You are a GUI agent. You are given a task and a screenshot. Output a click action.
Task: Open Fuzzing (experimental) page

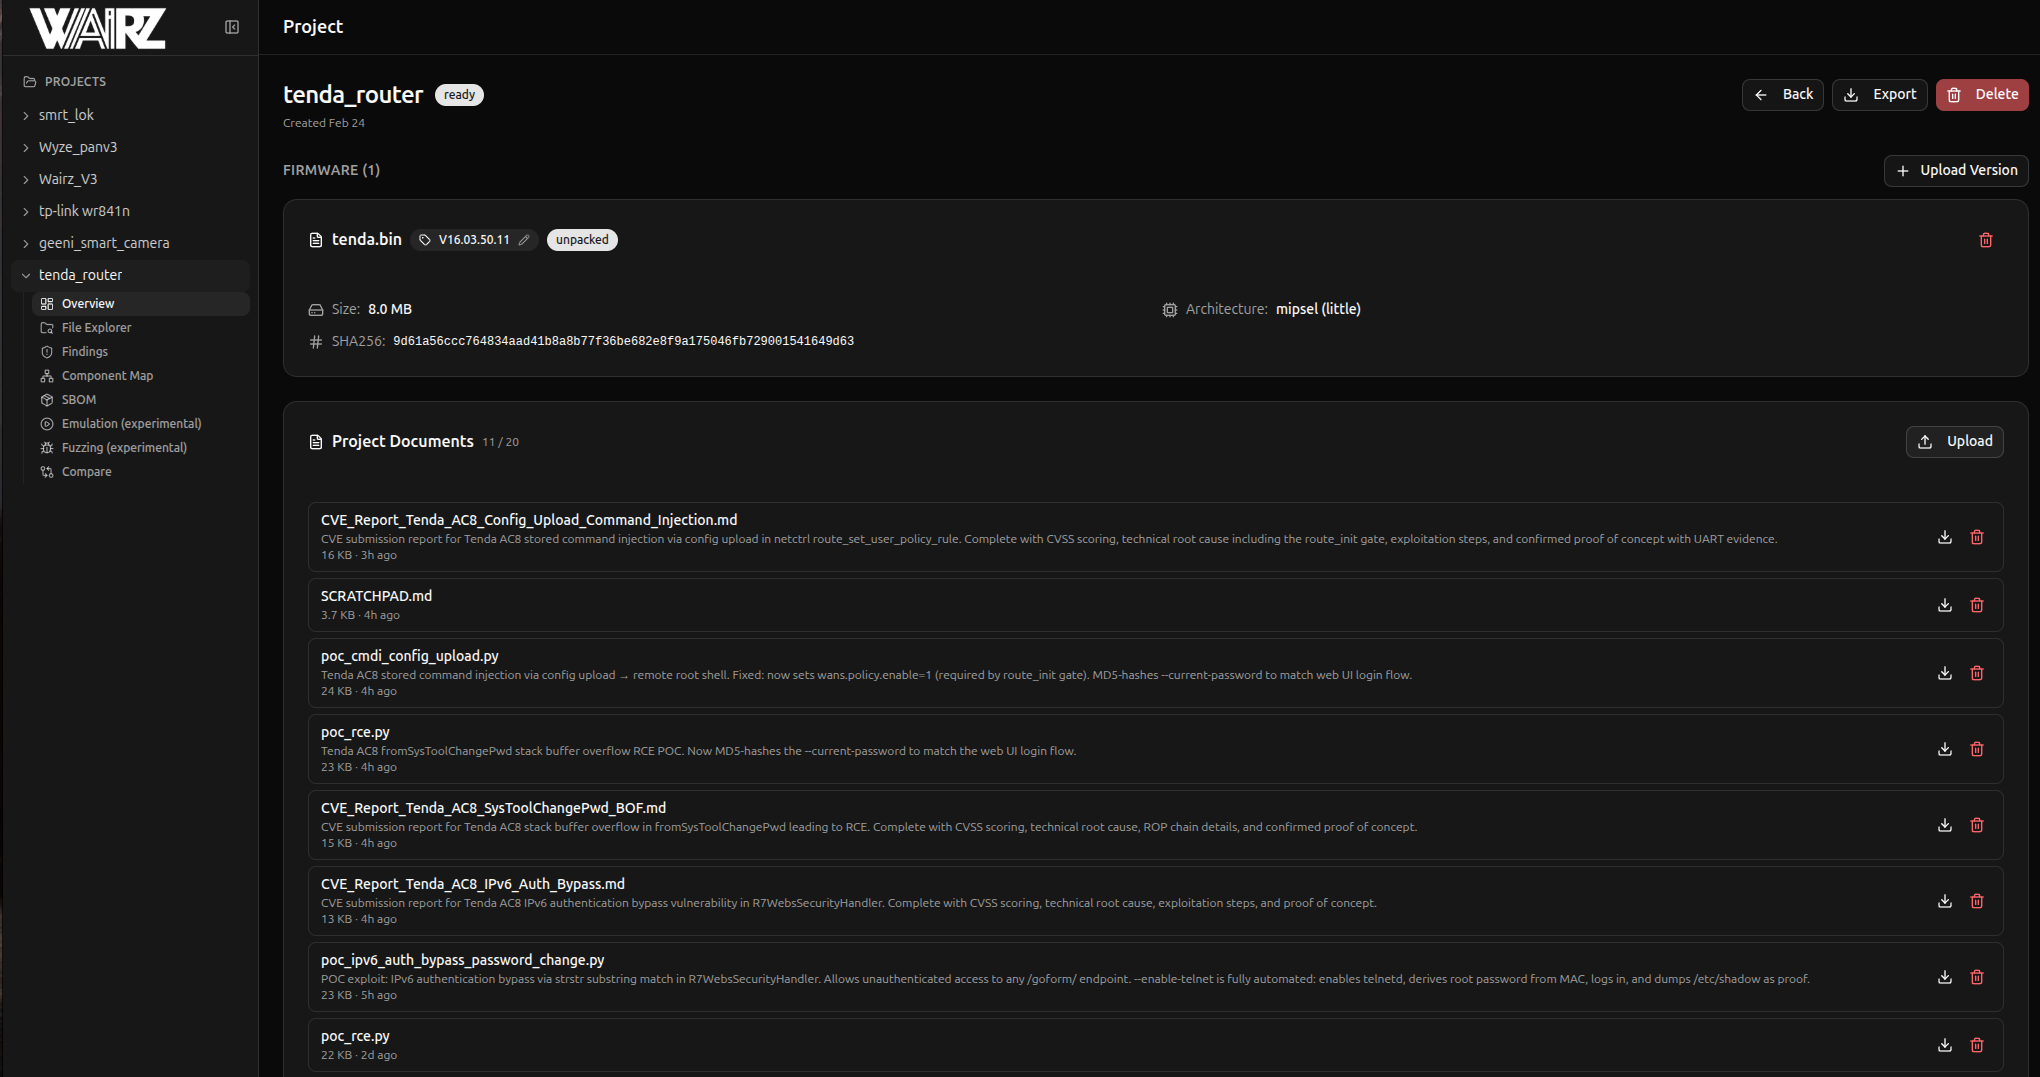[x=124, y=448]
